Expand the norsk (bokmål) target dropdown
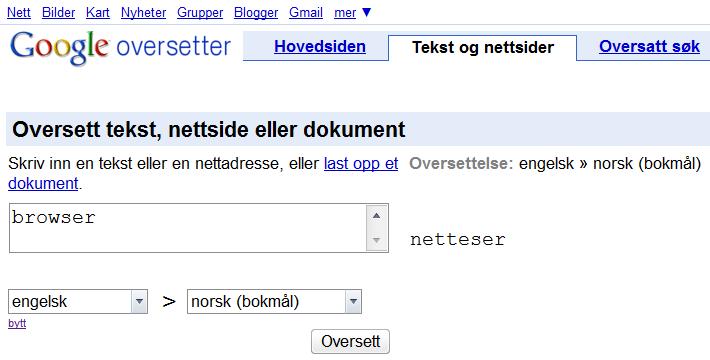Screen dimensions: 710x360 [x=353, y=302]
